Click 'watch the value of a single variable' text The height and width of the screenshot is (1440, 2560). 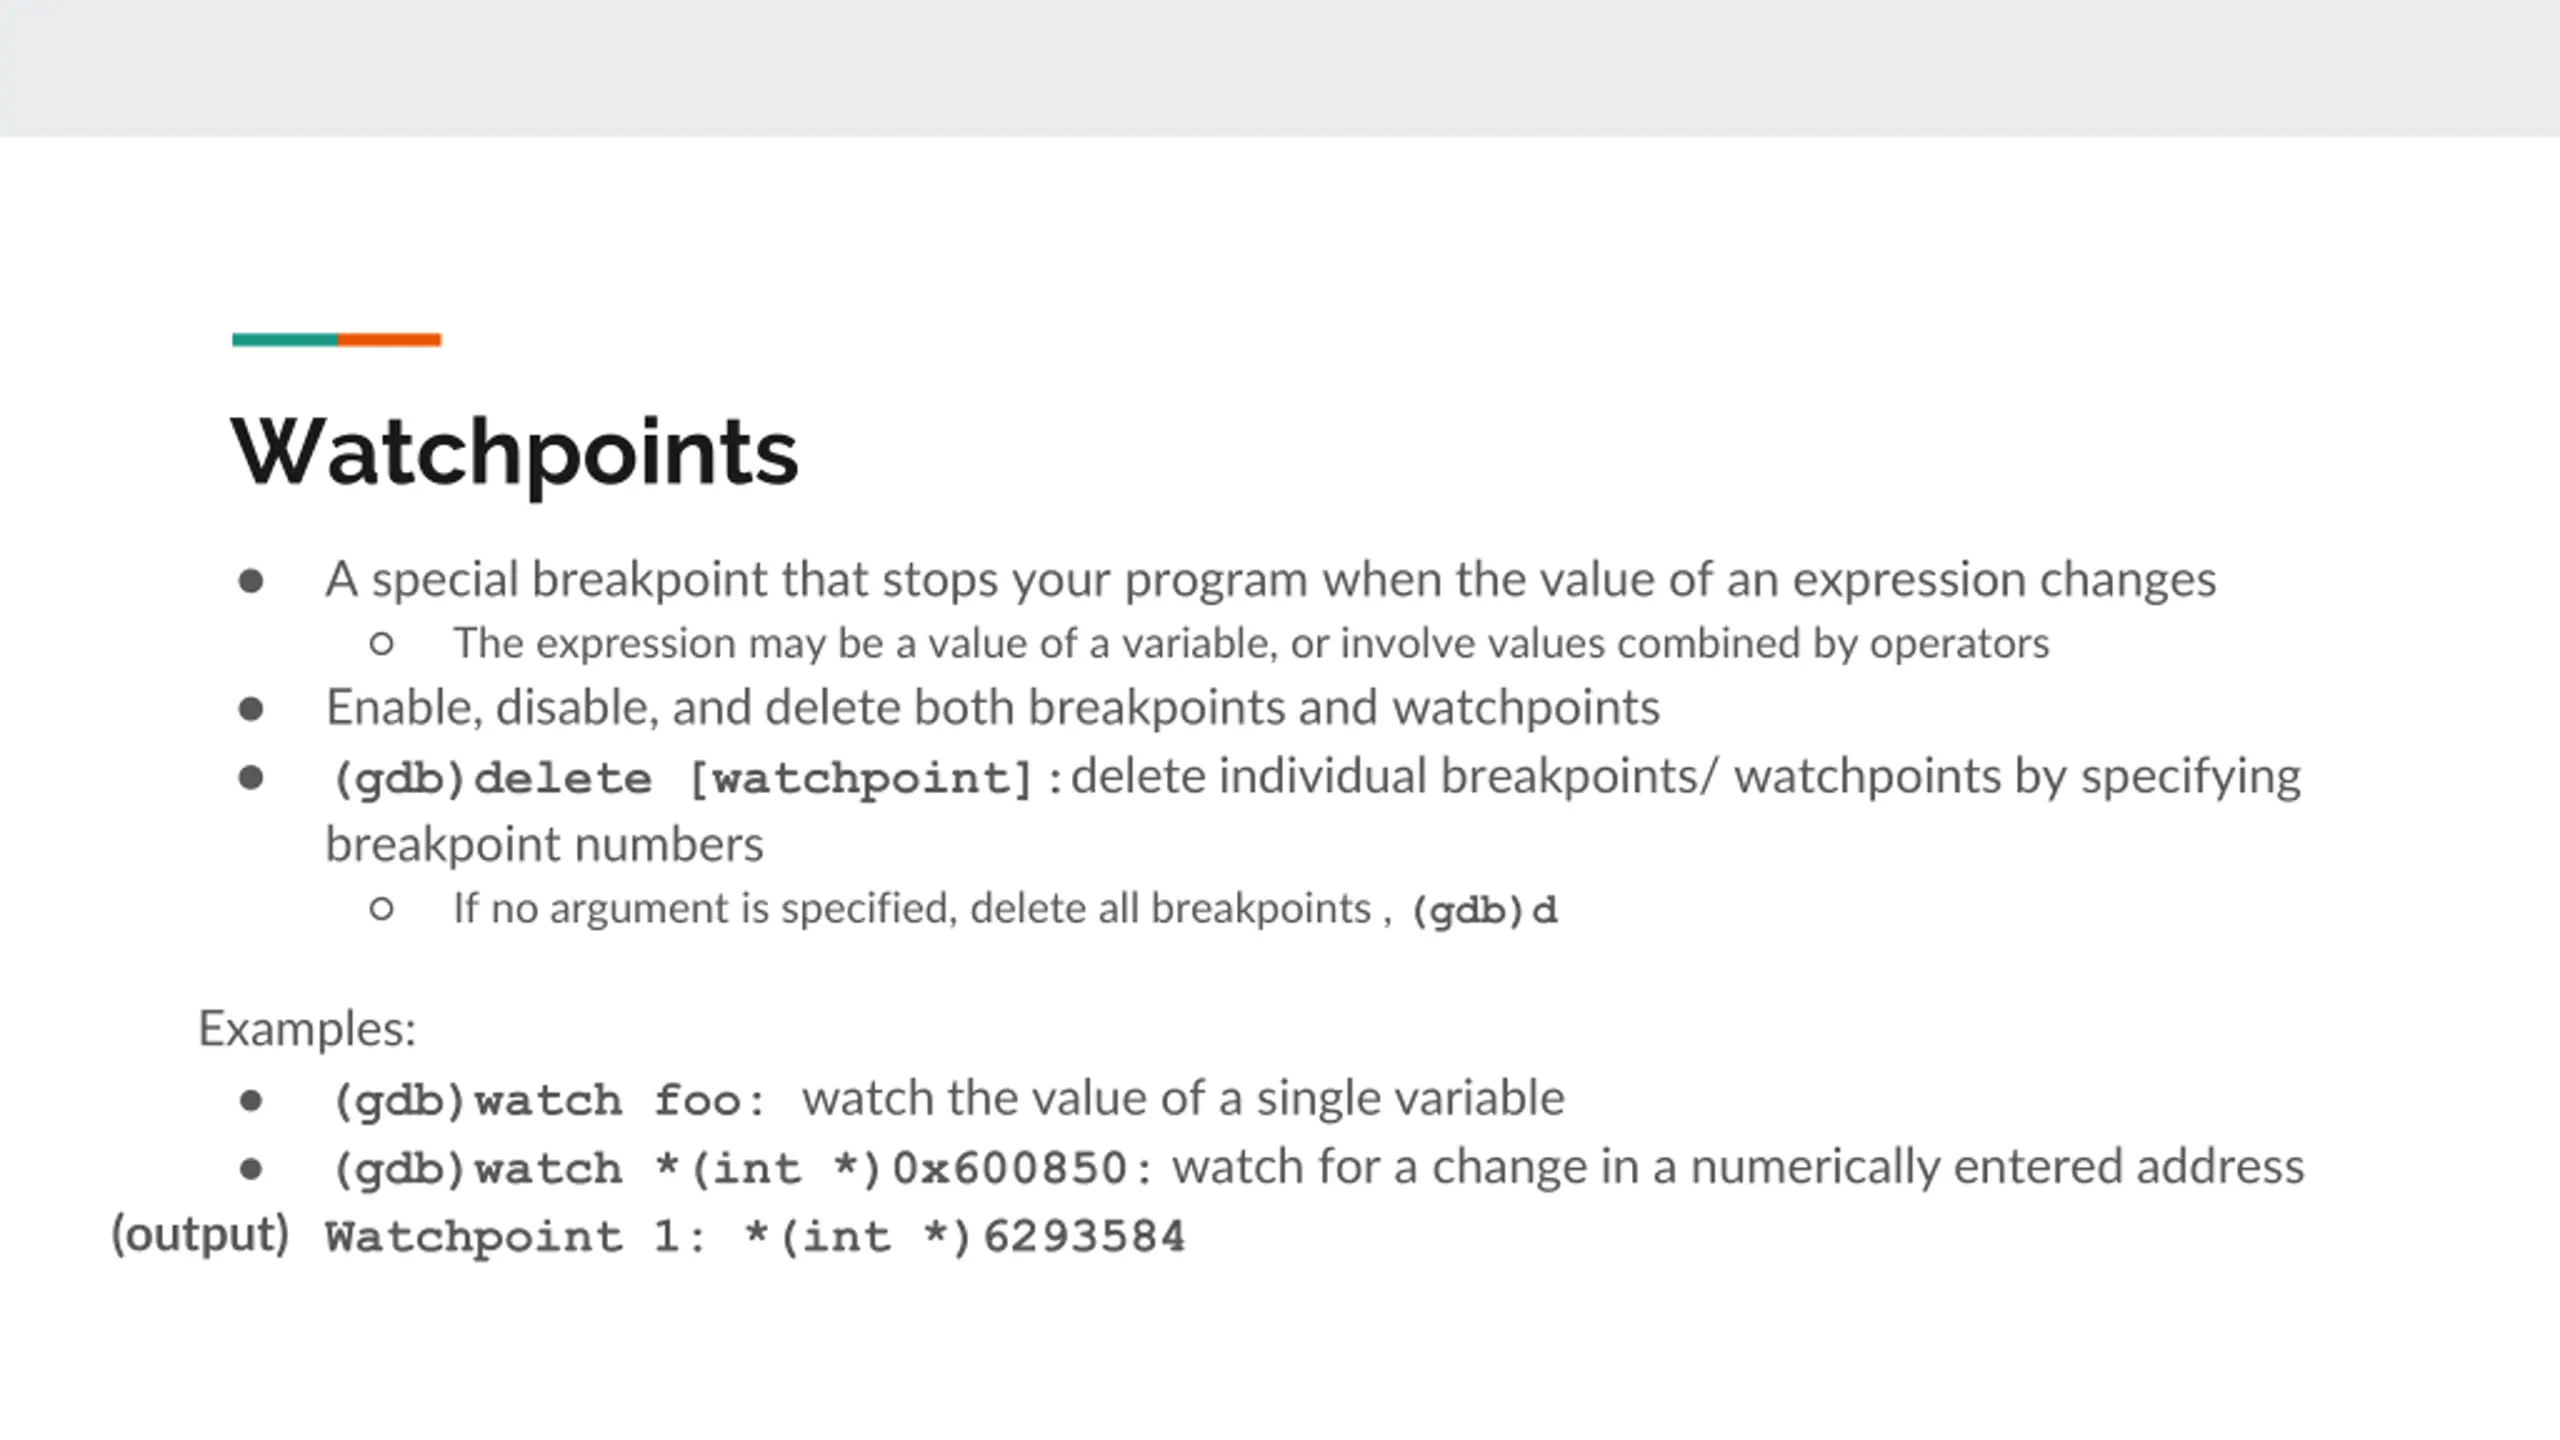click(x=1184, y=1099)
